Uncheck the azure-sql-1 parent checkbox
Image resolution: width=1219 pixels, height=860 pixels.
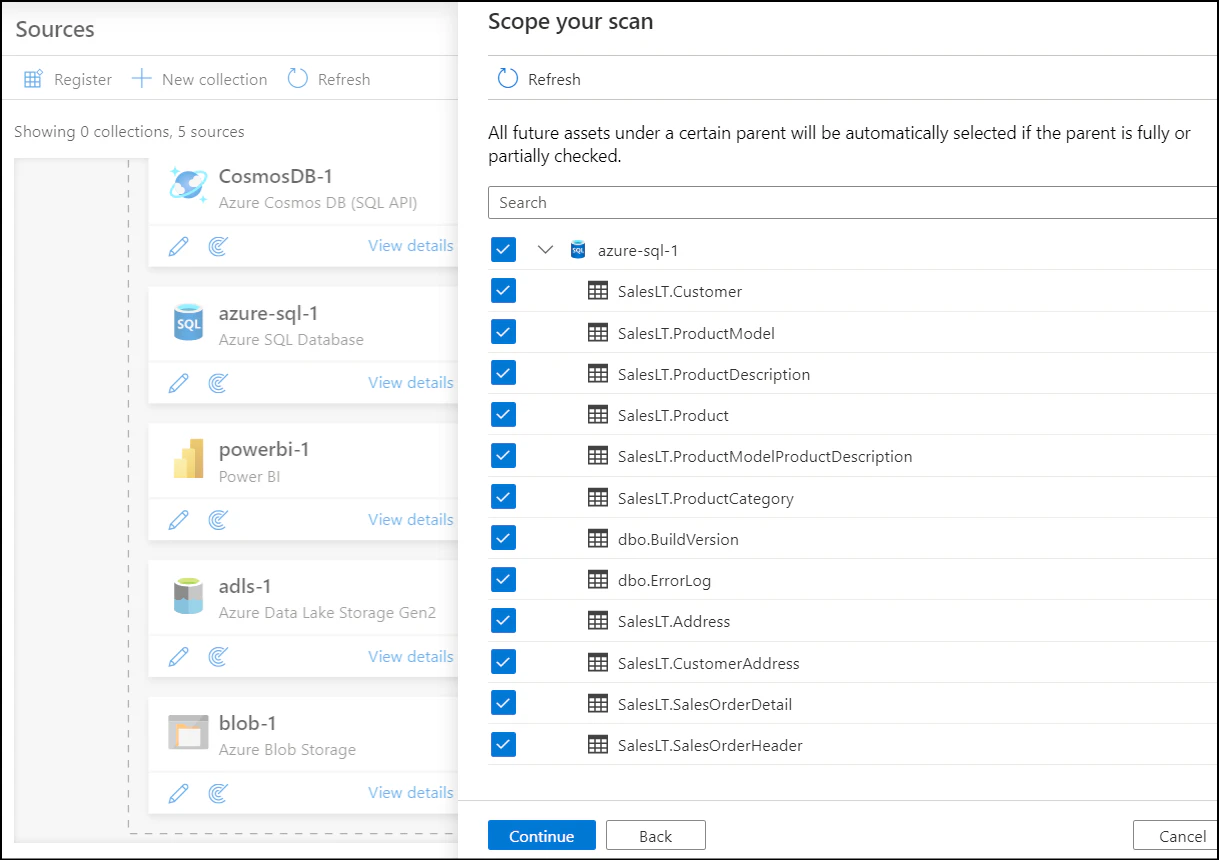503,249
